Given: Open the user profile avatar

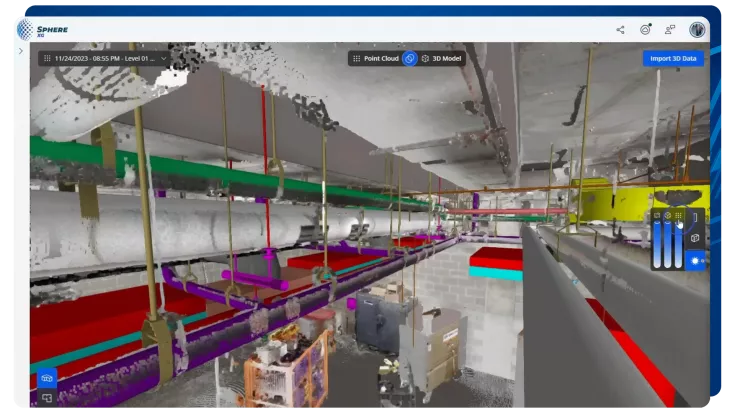Looking at the screenshot, I should click(x=697, y=30).
